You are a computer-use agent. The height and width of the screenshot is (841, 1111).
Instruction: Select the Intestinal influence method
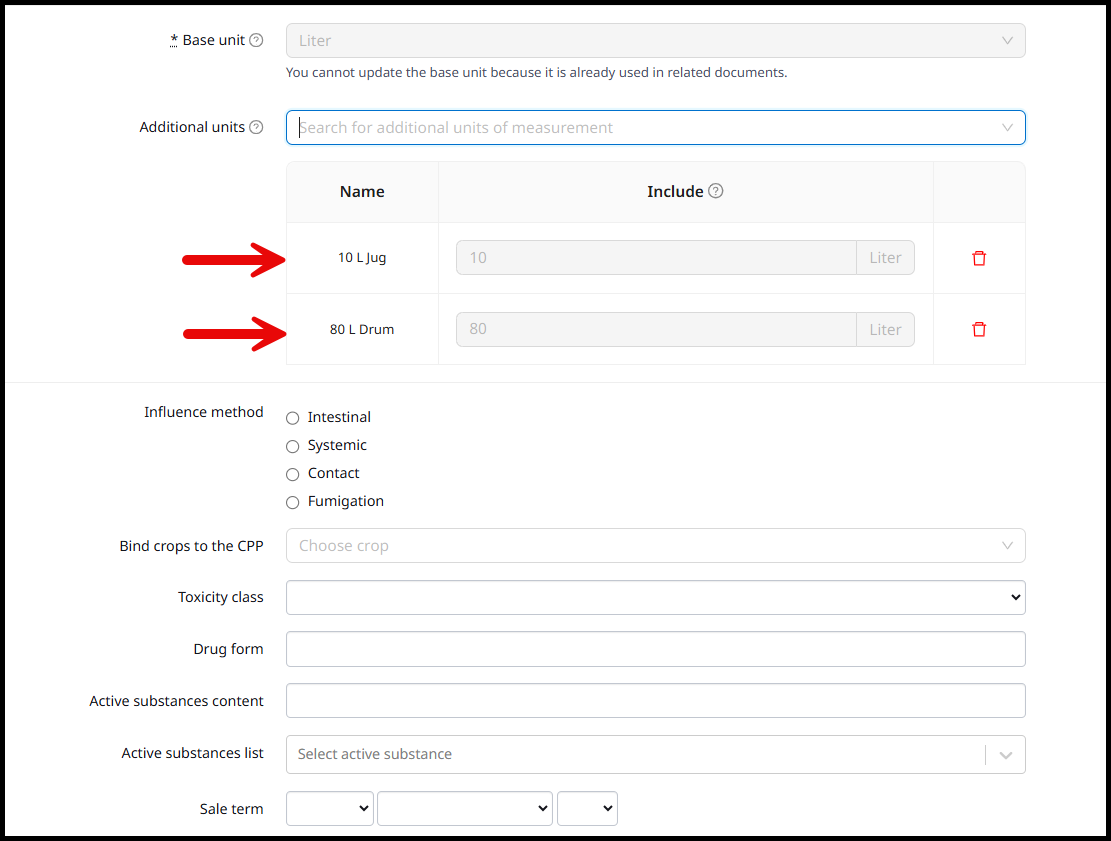click(x=293, y=418)
